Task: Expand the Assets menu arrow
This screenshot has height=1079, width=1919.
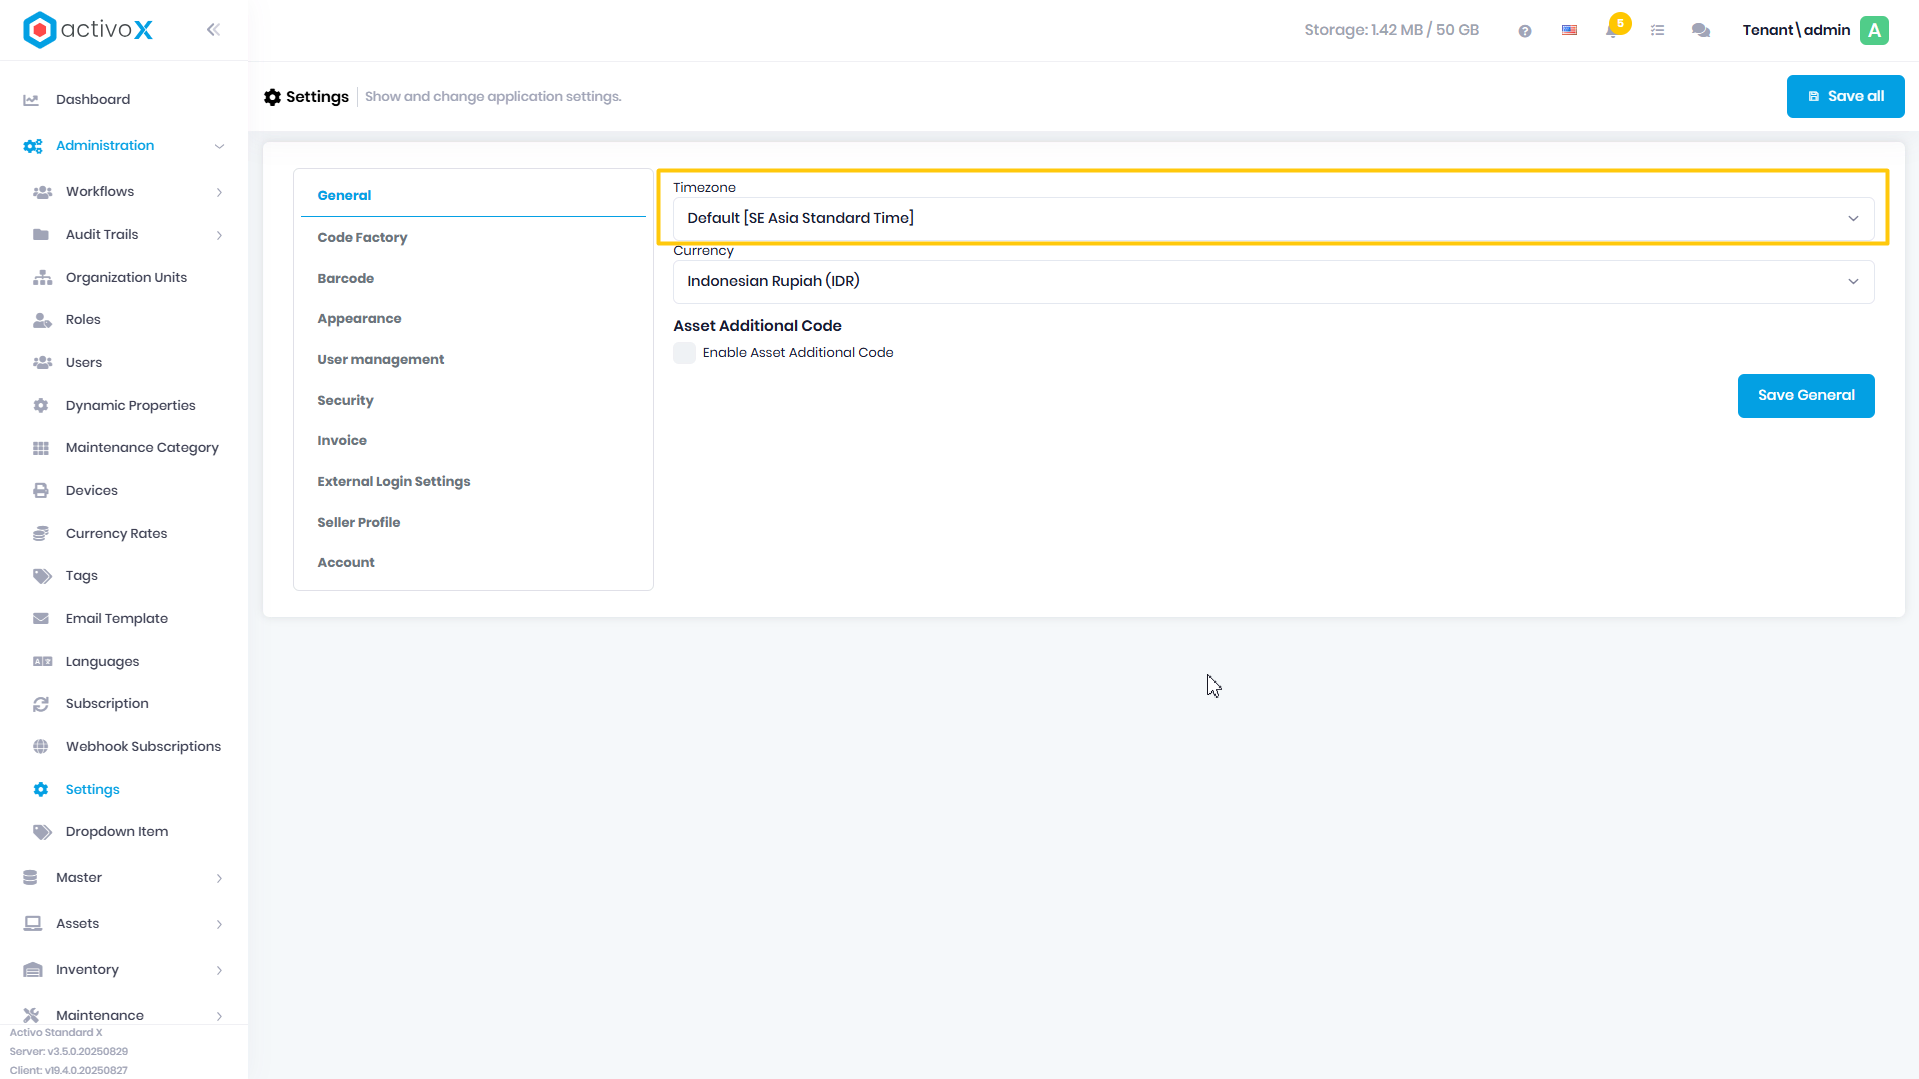Action: pos(219,924)
